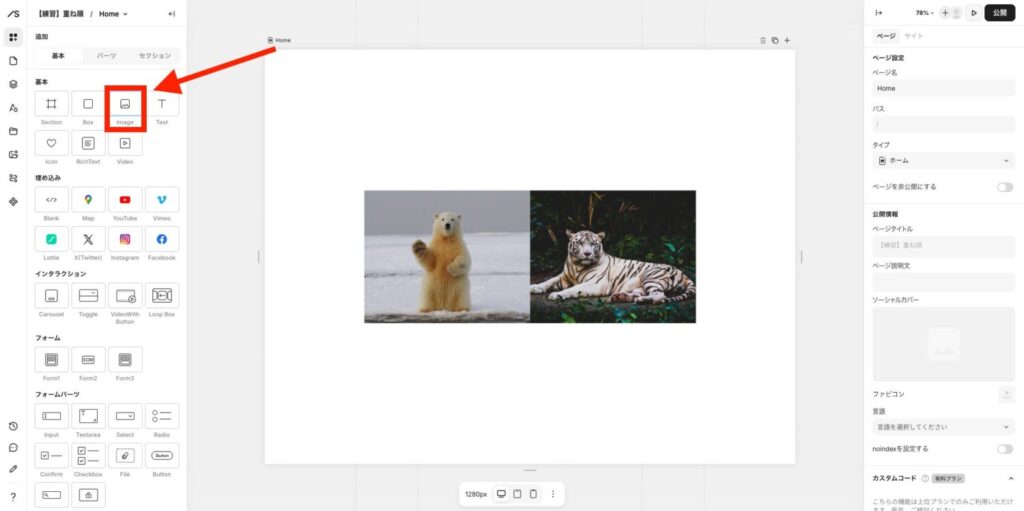Click the ページ名 input field containing Home
1024x511 pixels.
pyautogui.click(x=943, y=88)
